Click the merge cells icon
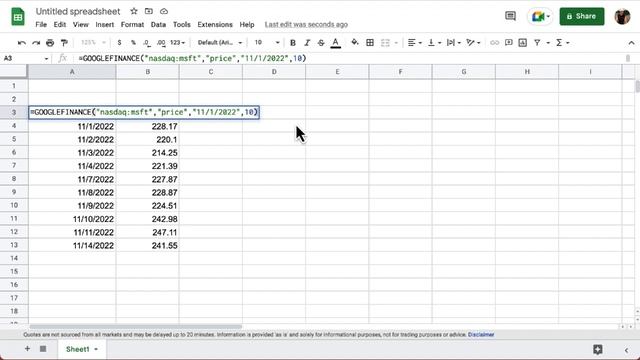Image resolution: width=640 pixels, height=360 pixels. click(385, 42)
